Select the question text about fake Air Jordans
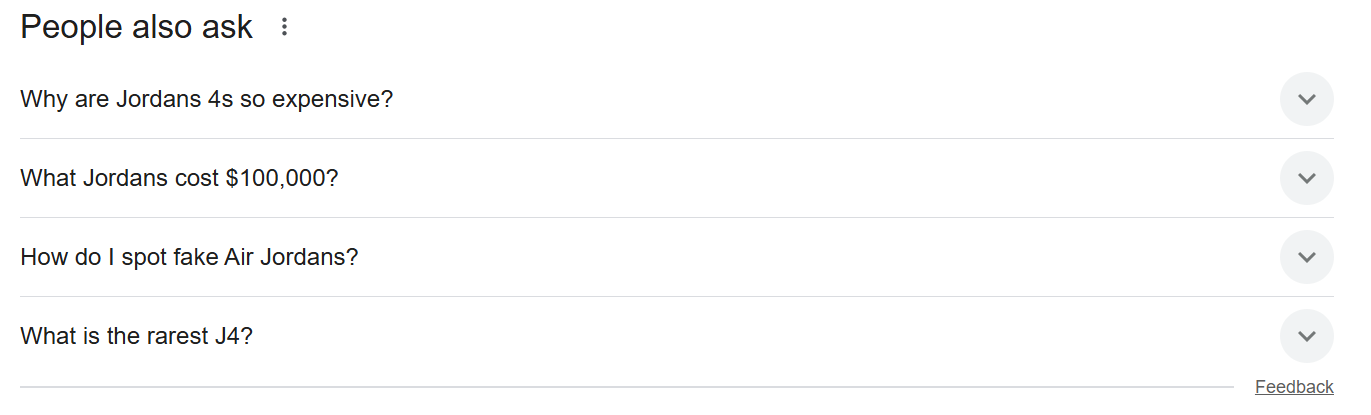1371x415 pixels. pyautogui.click(x=189, y=257)
